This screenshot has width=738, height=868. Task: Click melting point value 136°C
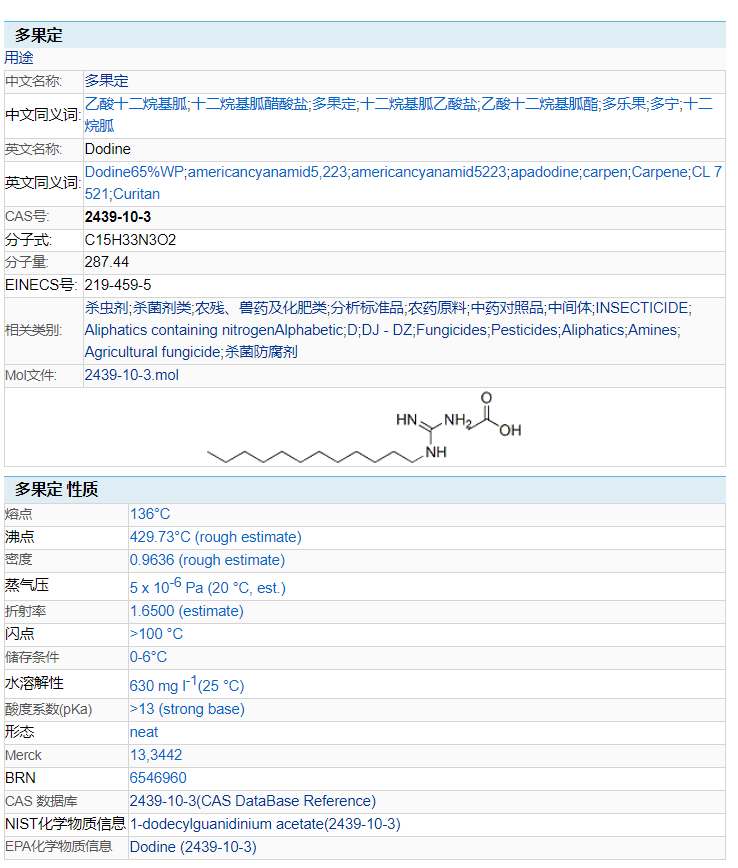pyautogui.click(x=149, y=514)
